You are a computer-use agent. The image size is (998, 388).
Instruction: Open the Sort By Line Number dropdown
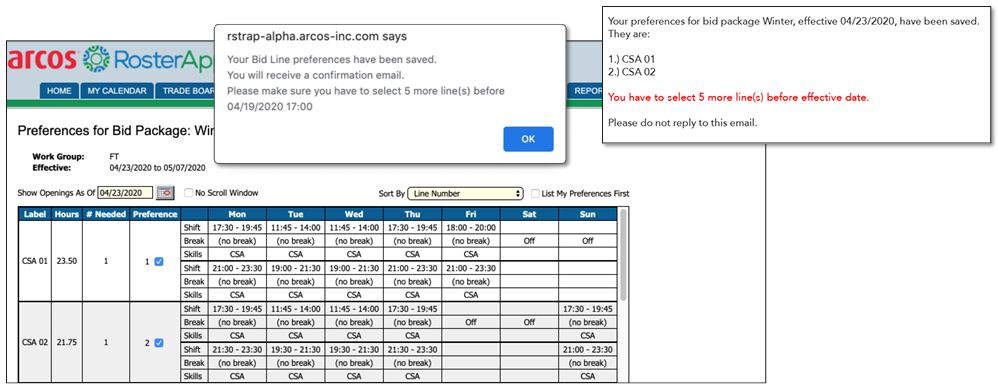(x=465, y=193)
